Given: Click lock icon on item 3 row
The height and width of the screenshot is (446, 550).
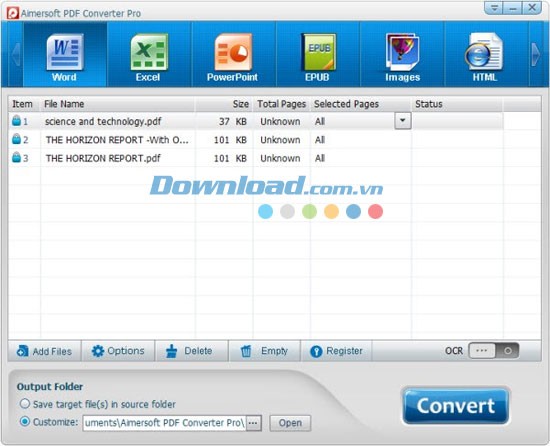Looking at the screenshot, I should (x=16, y=157).
